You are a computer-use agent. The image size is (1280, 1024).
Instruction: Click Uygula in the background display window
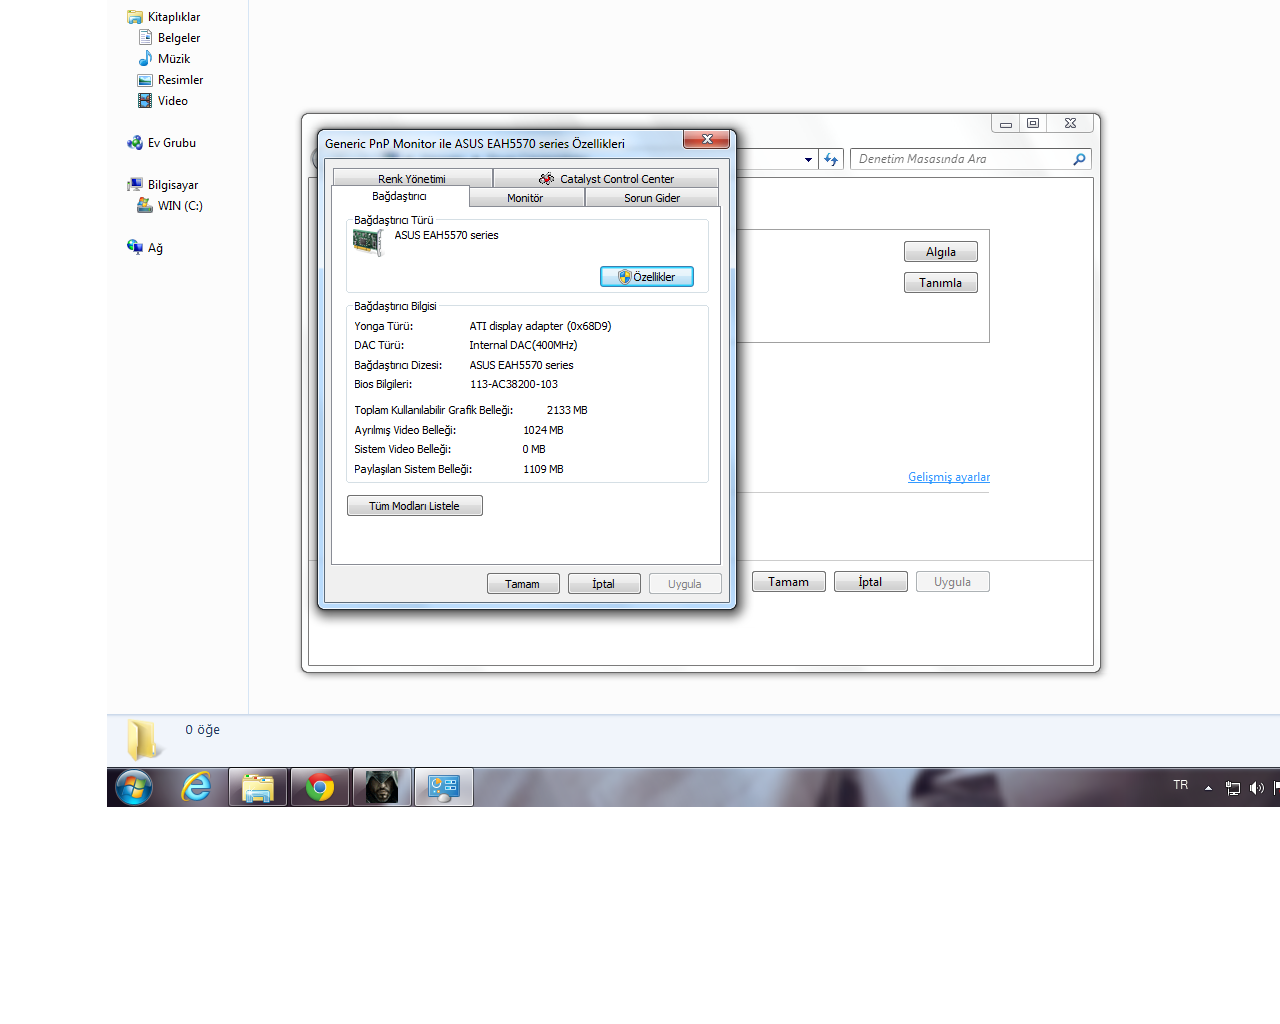tap(953, 582)
